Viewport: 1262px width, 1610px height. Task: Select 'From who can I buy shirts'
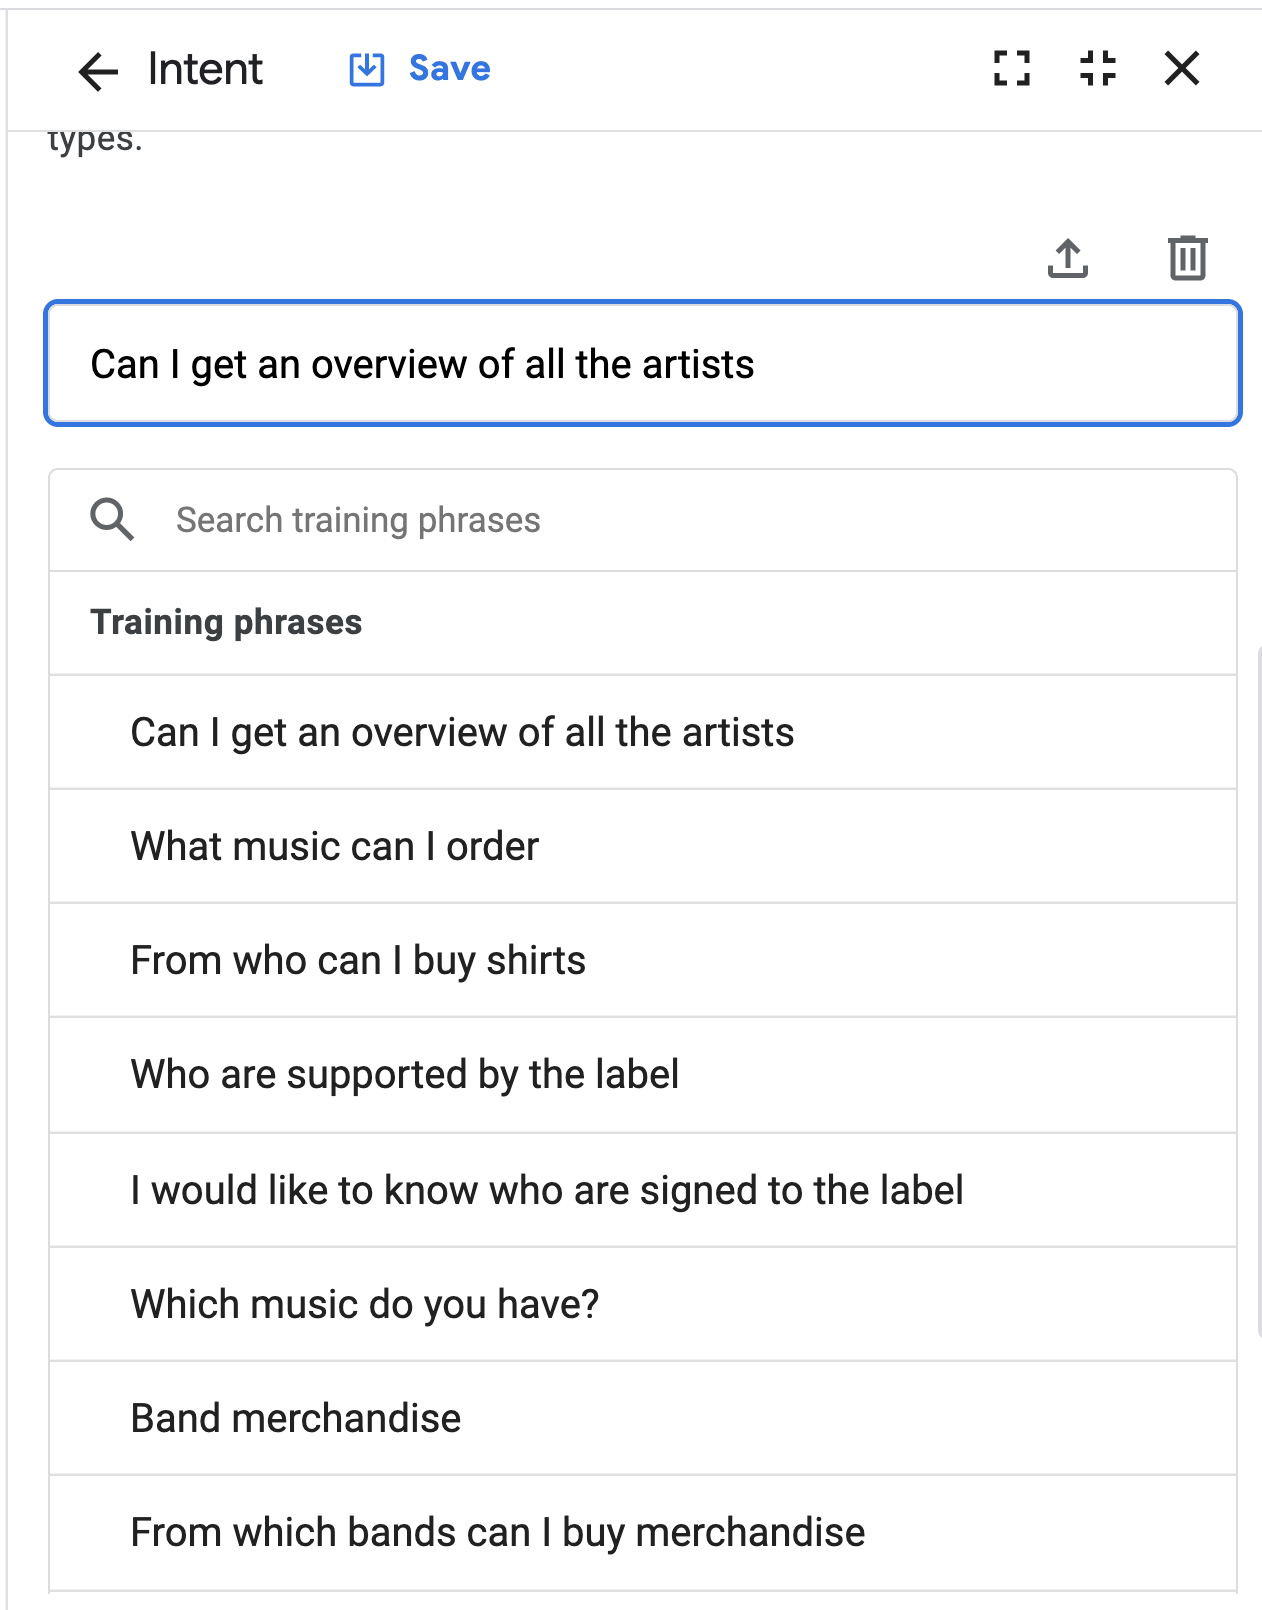358,961
